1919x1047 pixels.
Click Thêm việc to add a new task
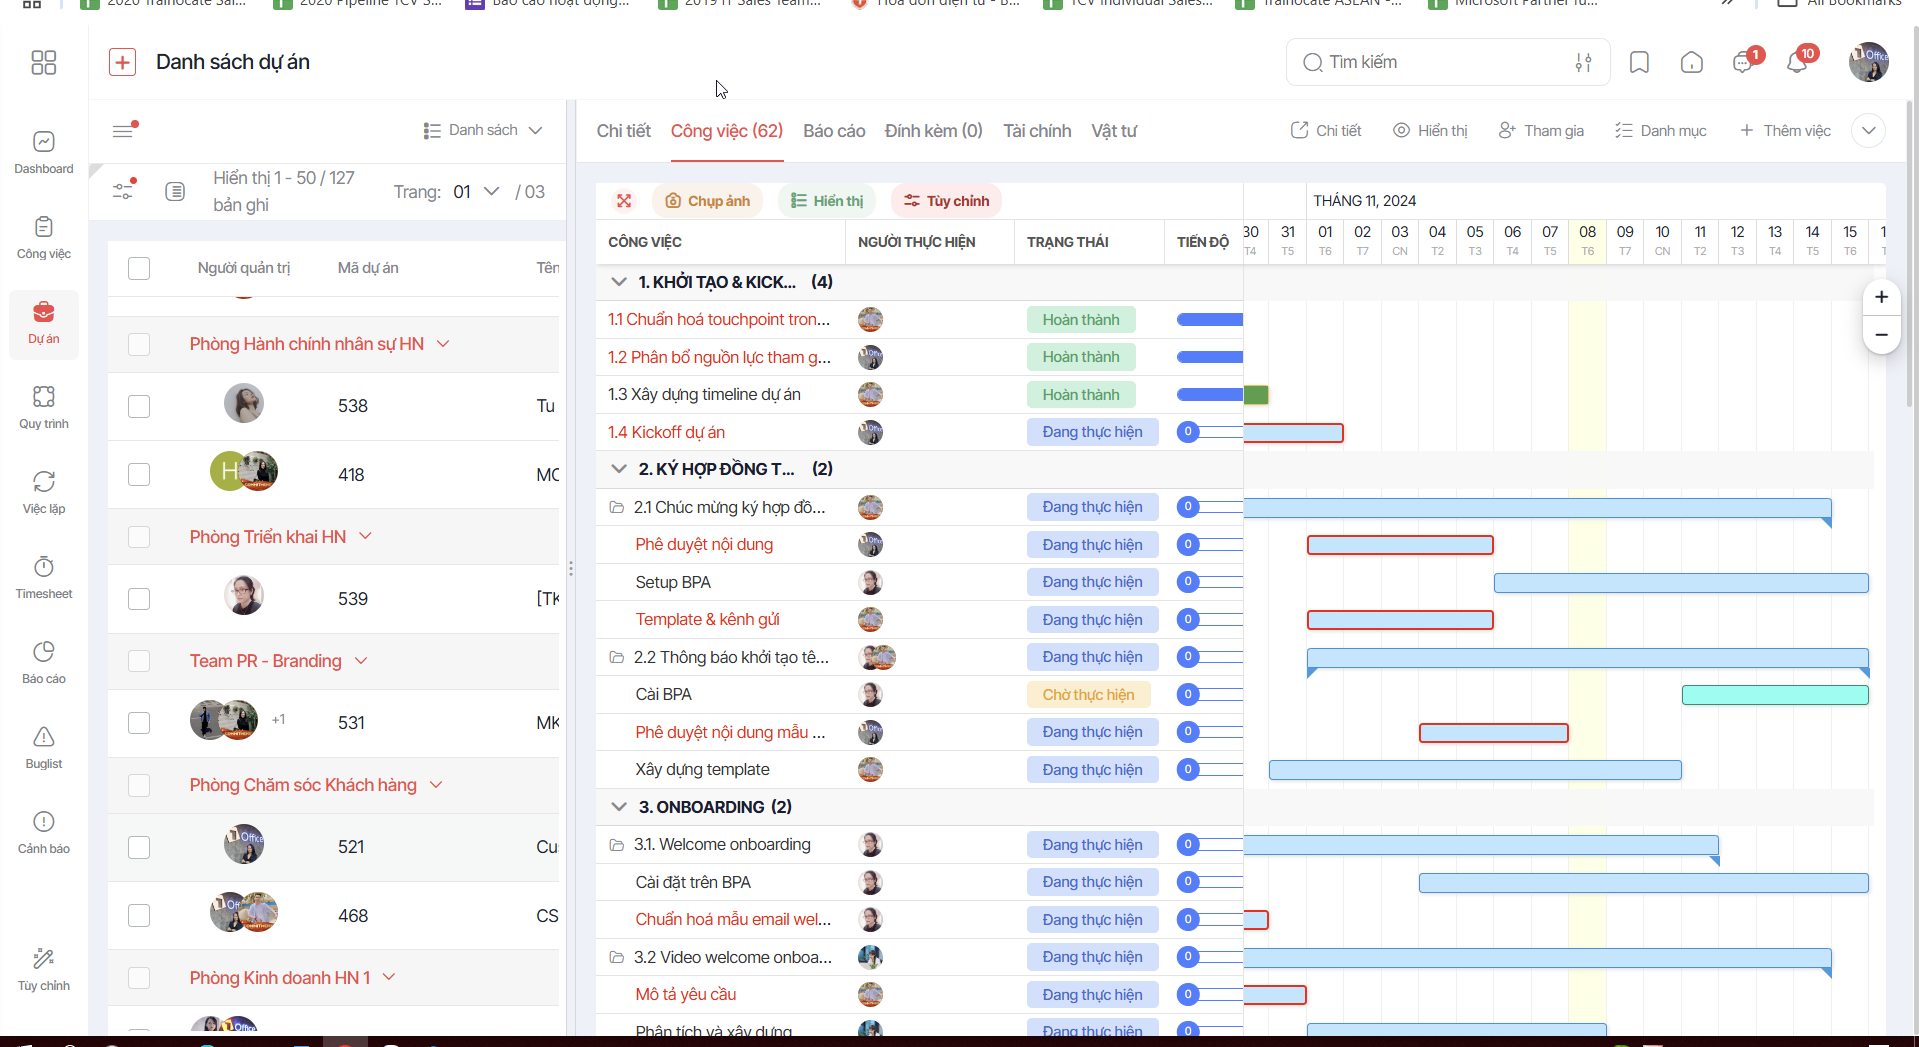pos(1786,130)
